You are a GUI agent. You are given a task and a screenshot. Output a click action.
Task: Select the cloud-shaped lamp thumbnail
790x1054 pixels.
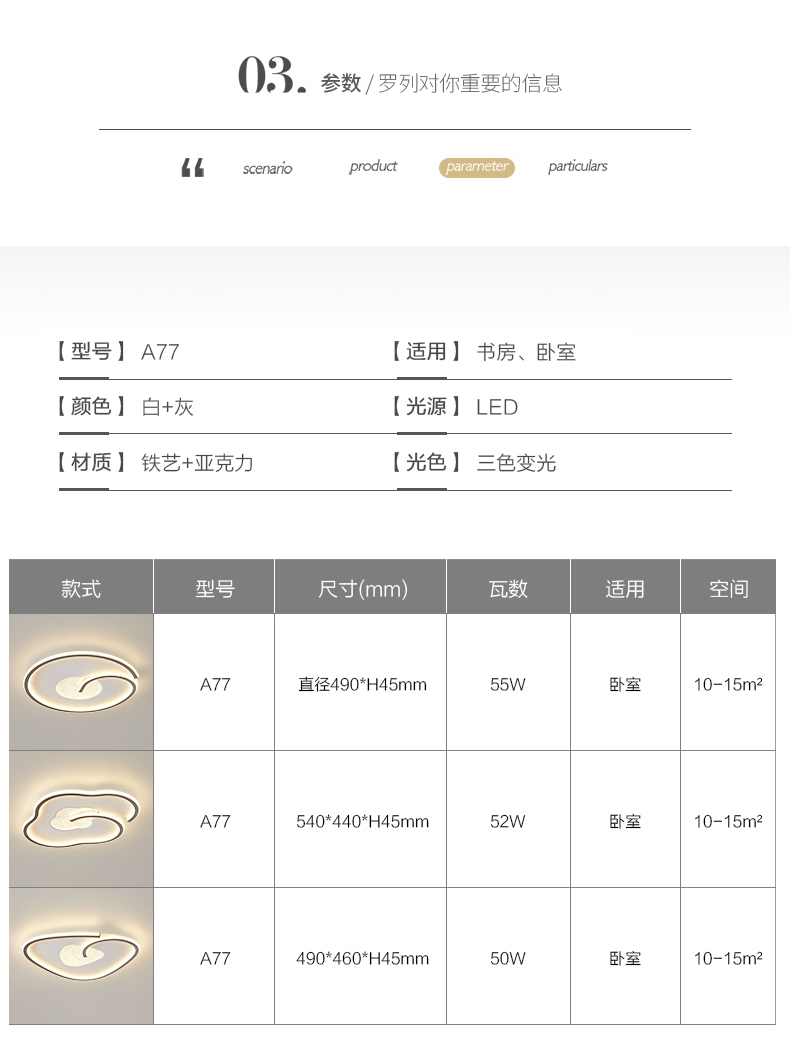click(81, 819)
